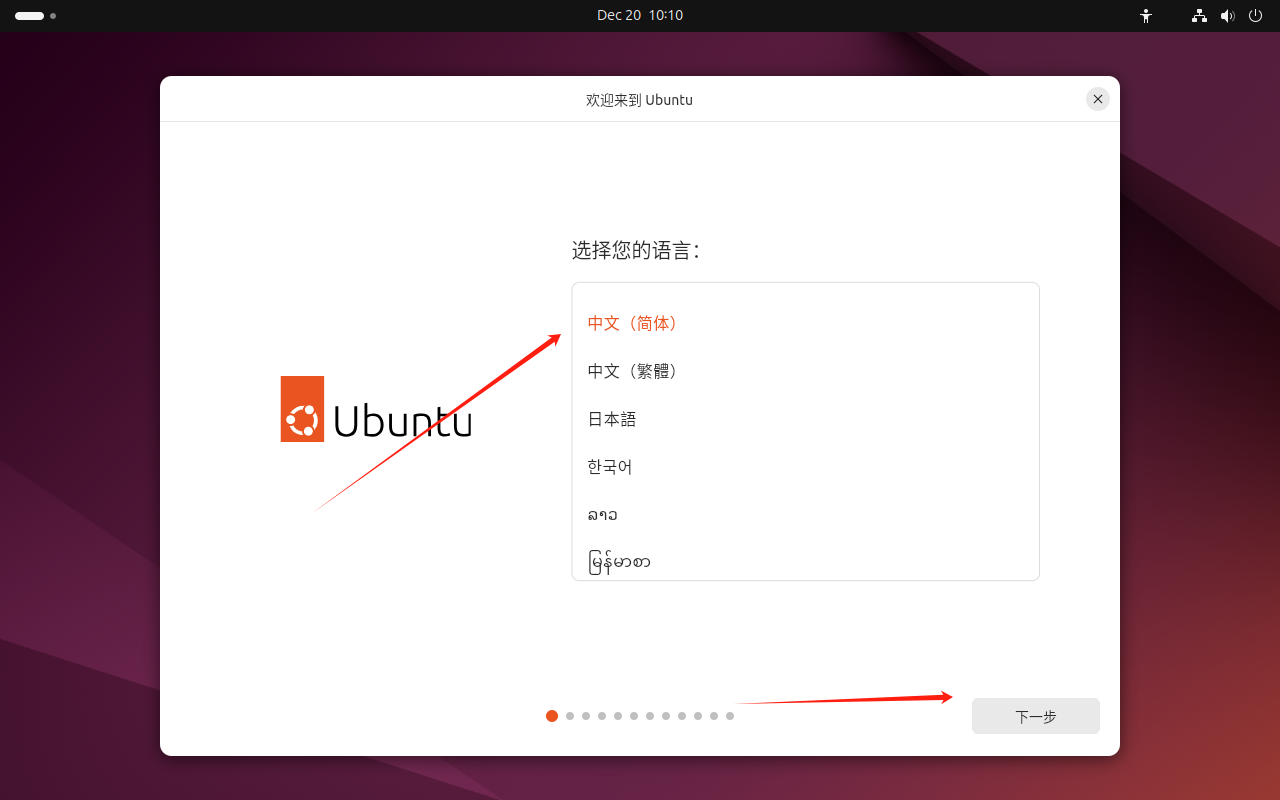Click the volume icon in the system tray

(1227, 15)
